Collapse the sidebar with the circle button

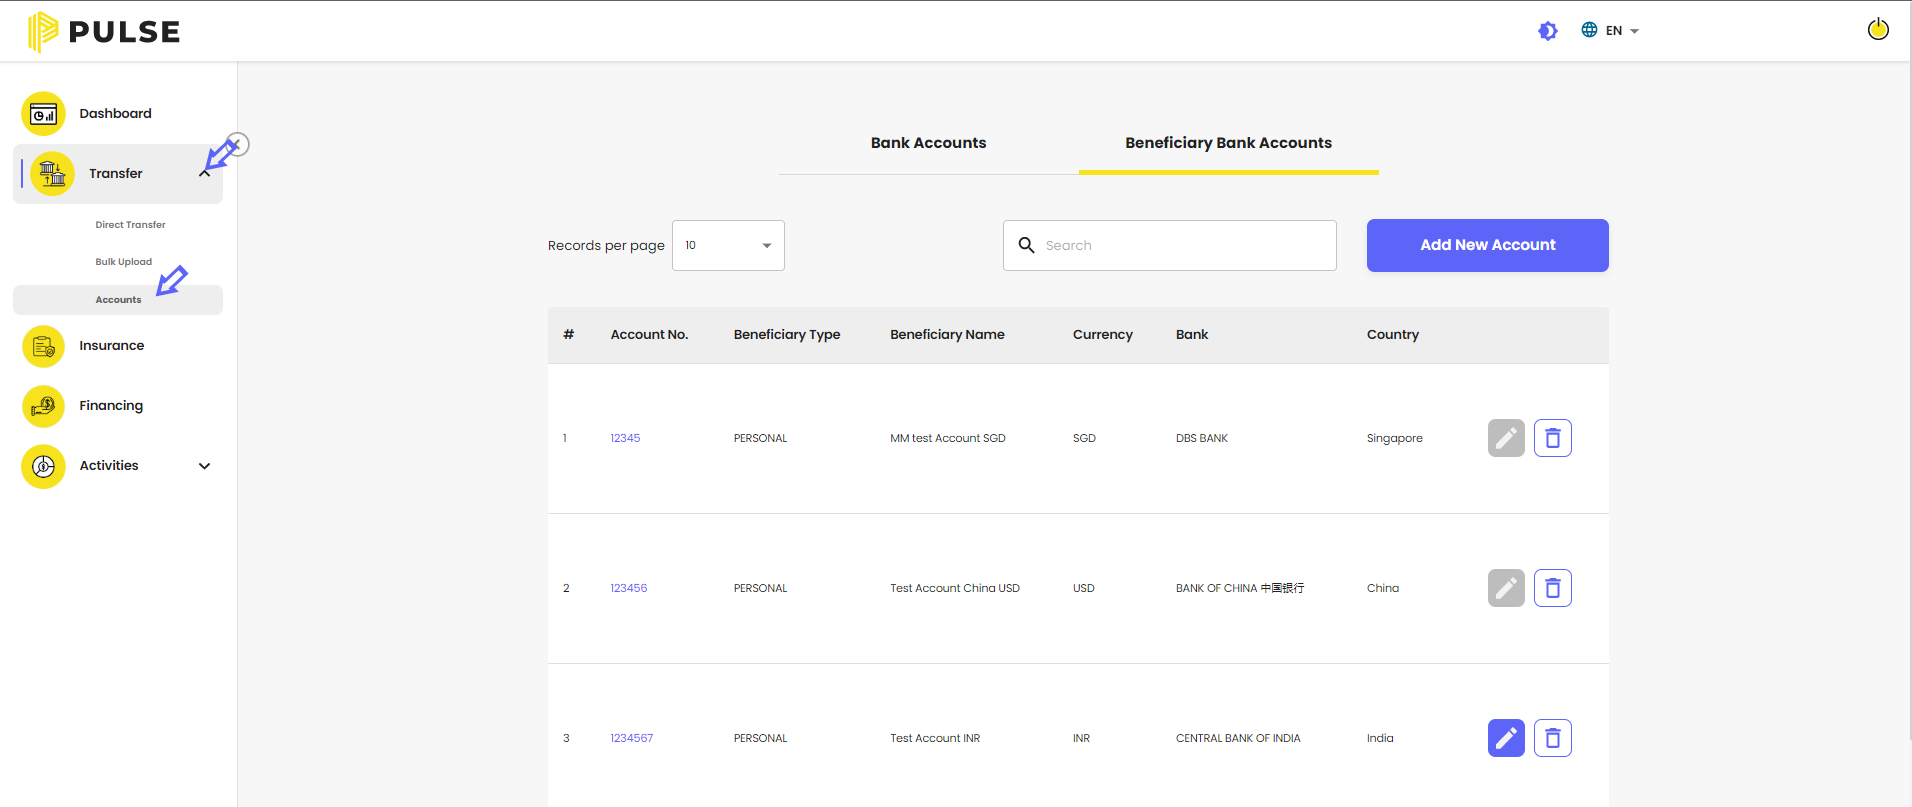(x=238, y=144)
